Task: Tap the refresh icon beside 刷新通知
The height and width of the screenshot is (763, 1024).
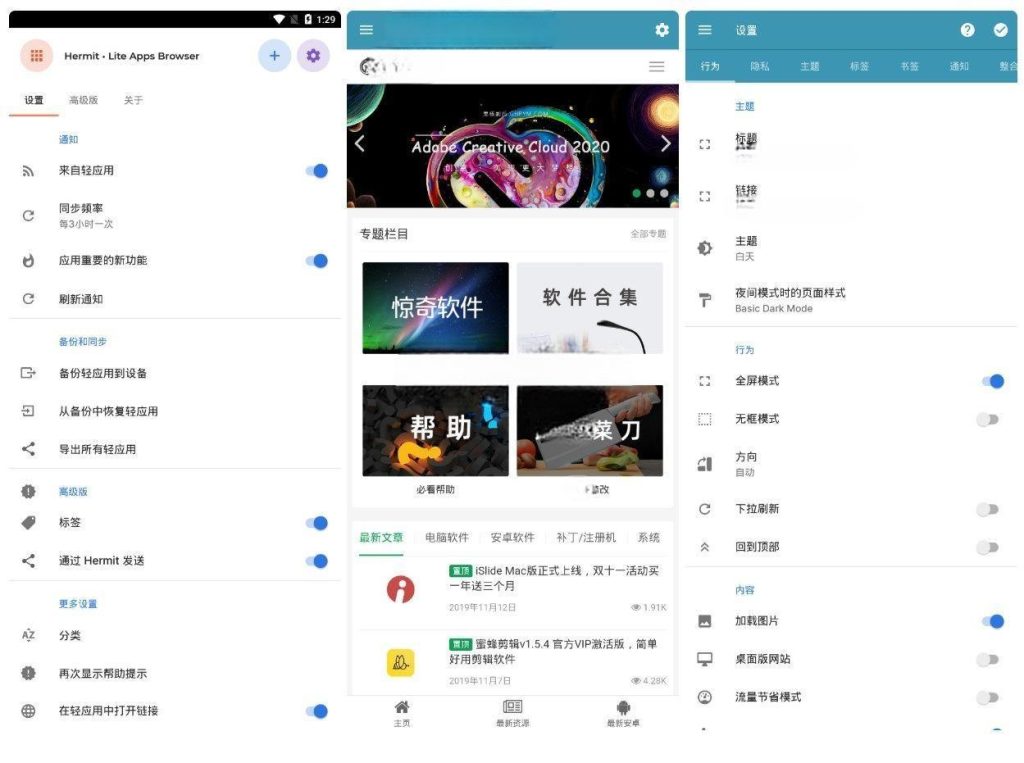Action: 28,299
